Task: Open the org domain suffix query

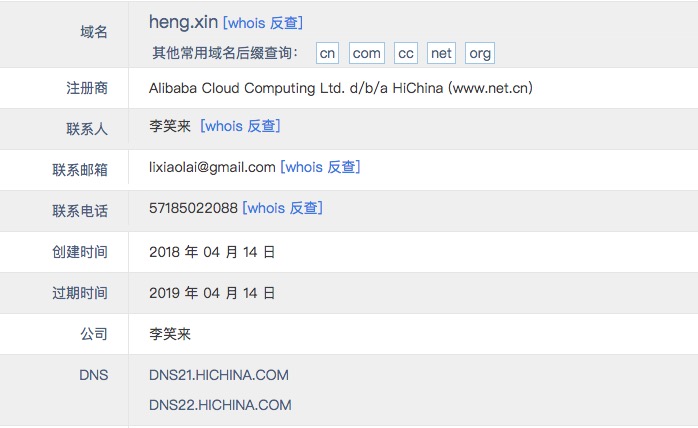Action: (x=480, y=53)
